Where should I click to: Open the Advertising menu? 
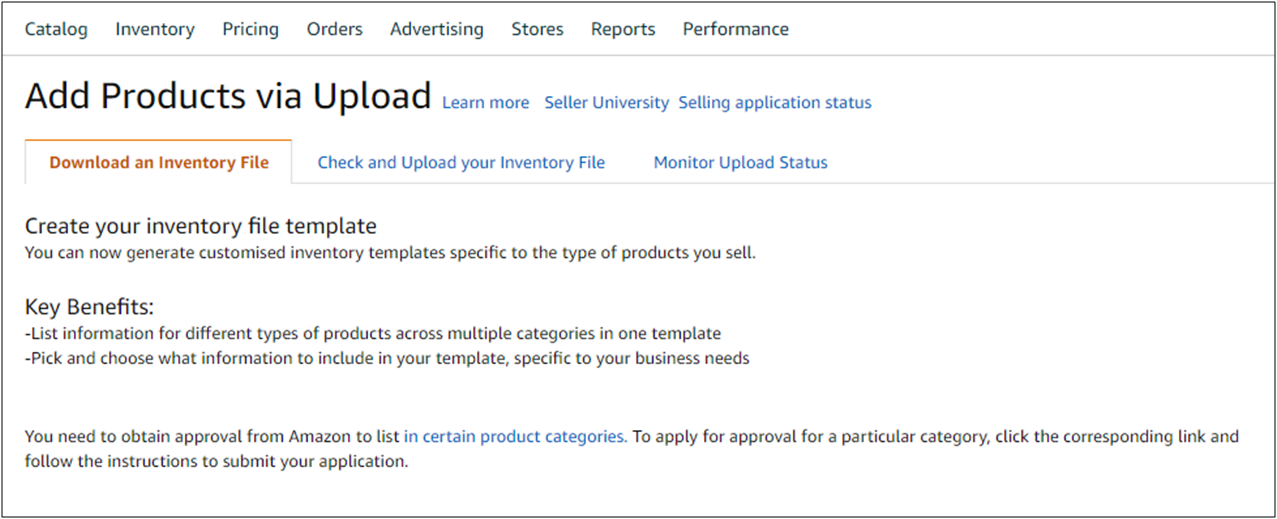[x=437, y=29]
